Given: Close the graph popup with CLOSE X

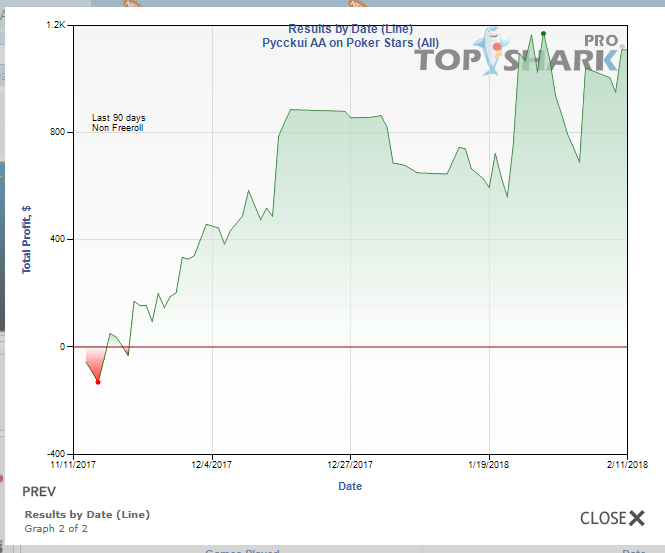Looking at the screenshot, I should click(x=612, y=518).
